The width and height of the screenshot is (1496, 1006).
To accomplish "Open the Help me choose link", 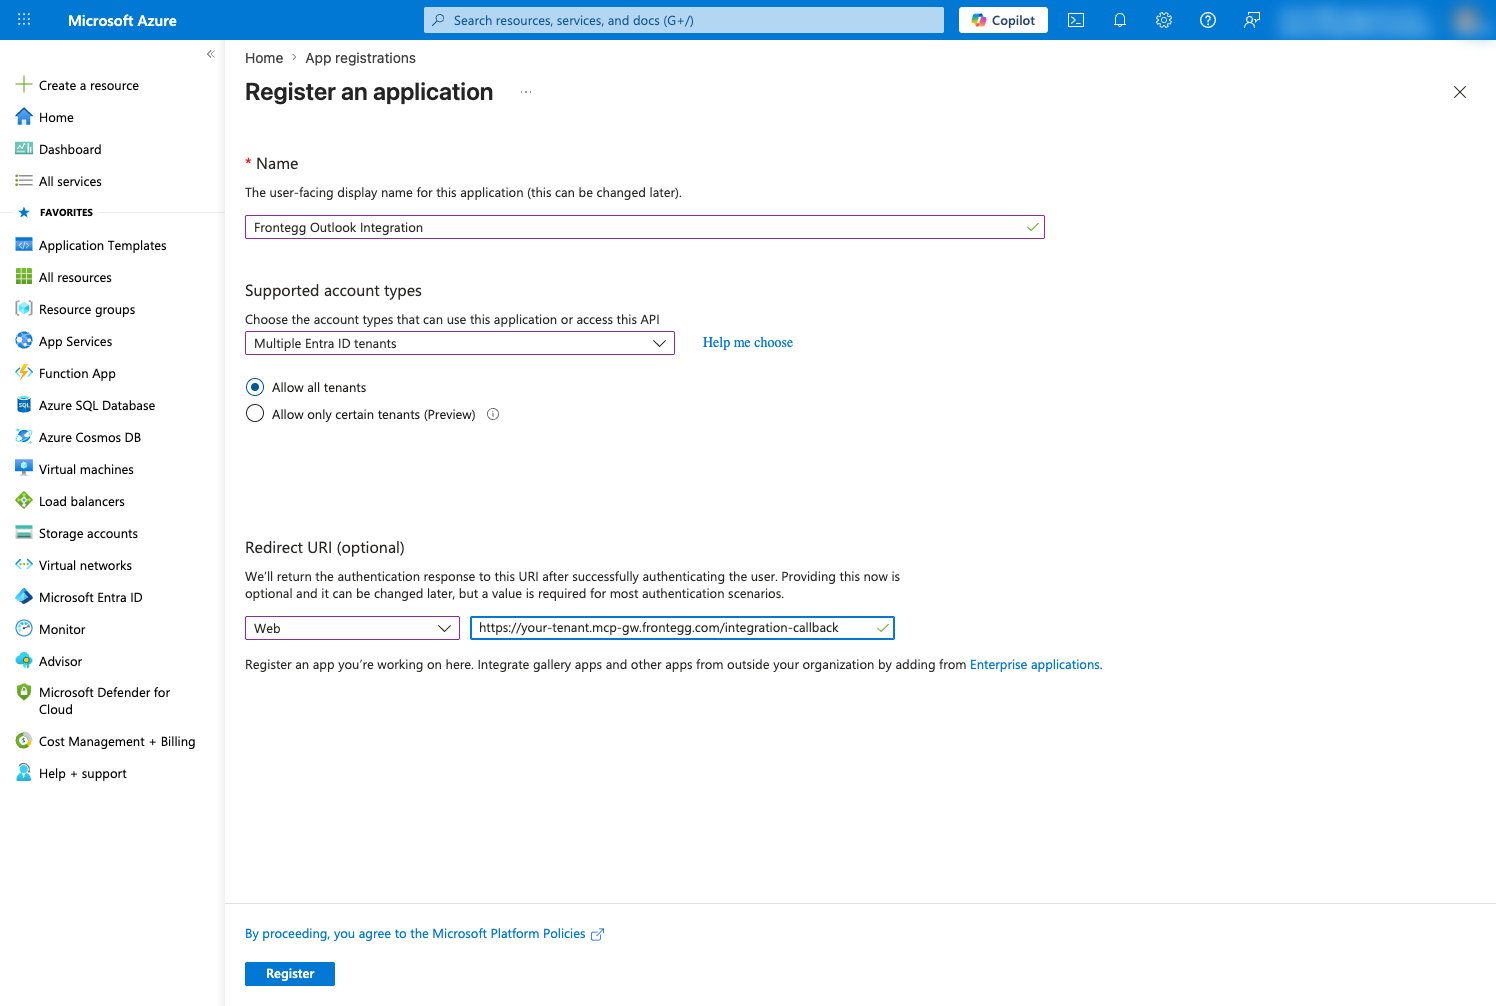I will tap(748, 342).
